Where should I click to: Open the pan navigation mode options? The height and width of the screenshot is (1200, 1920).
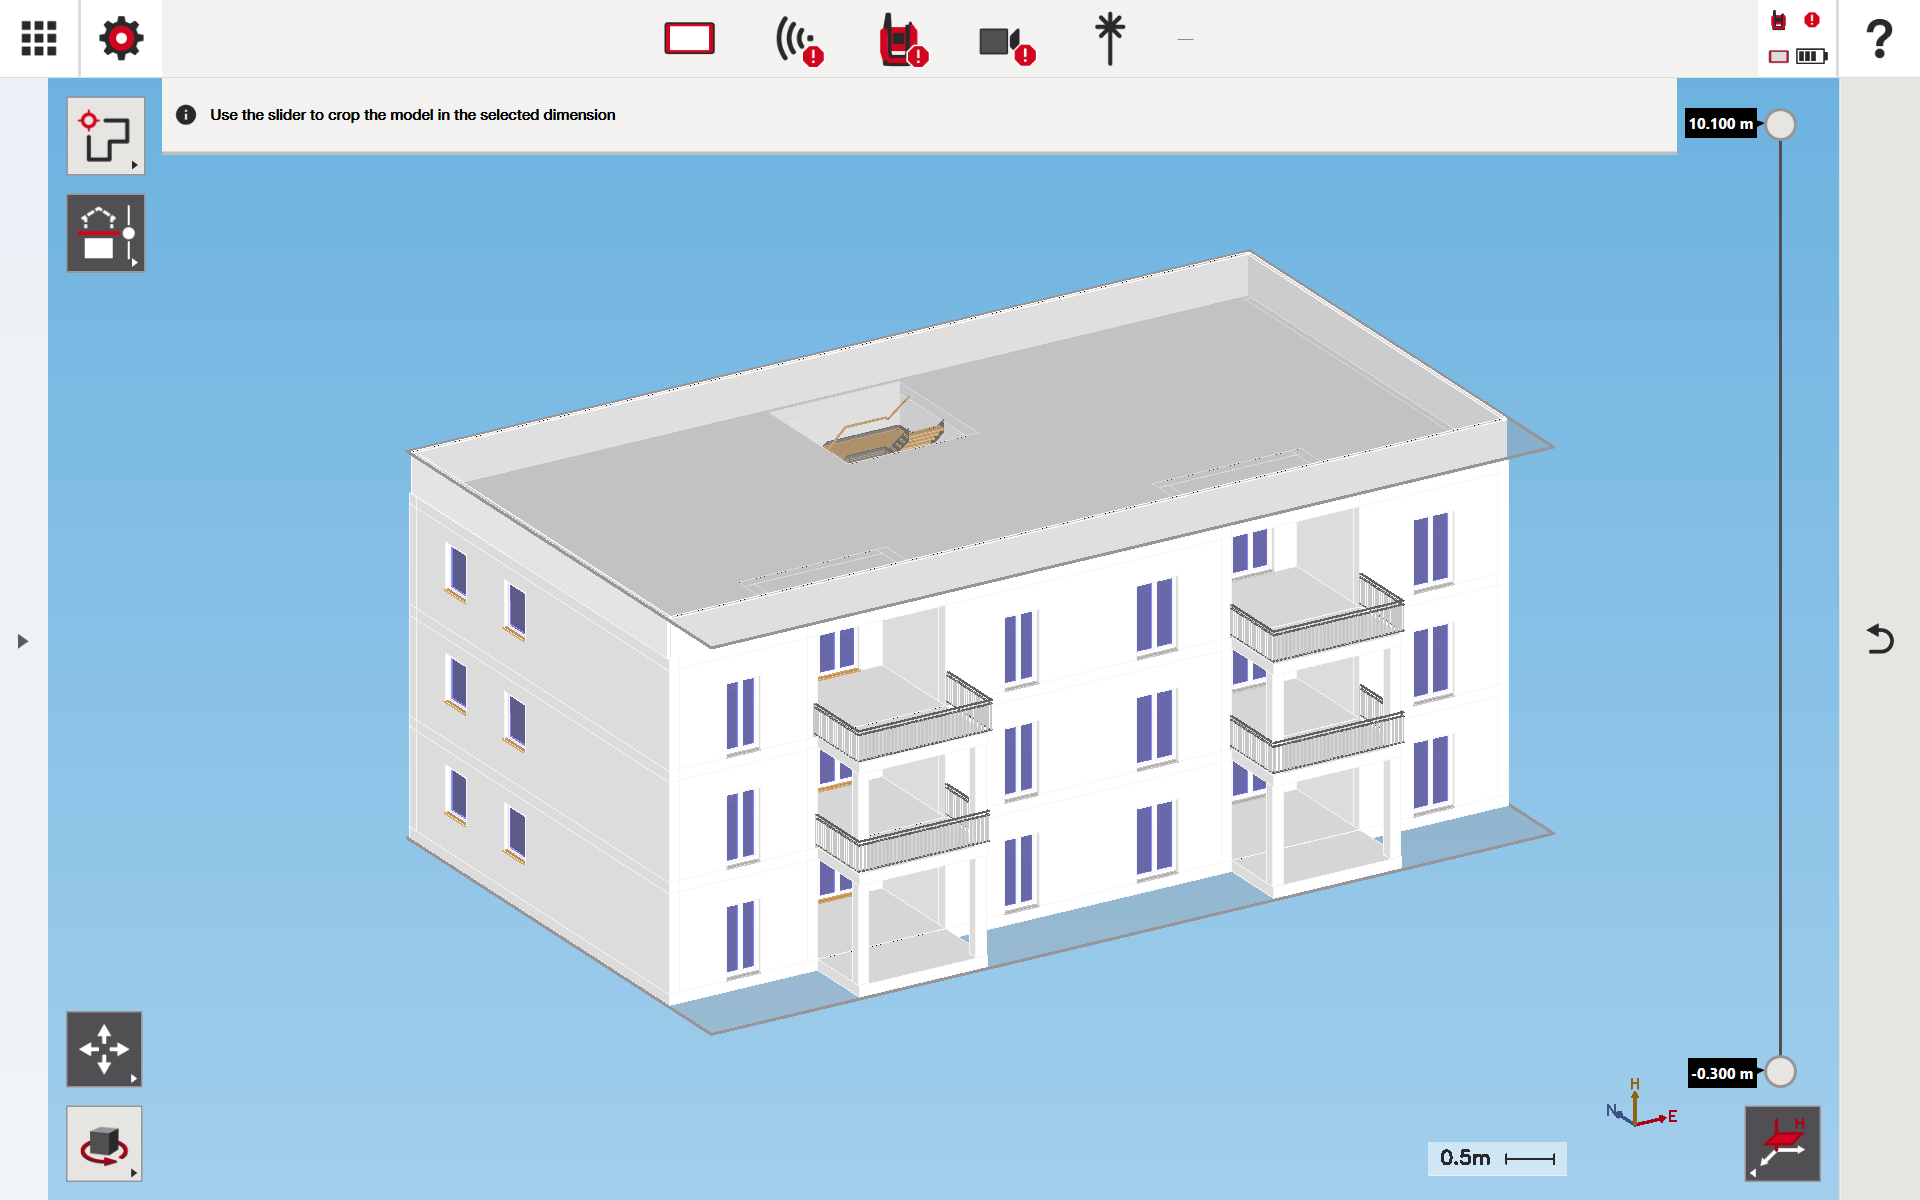click(x=104, y=1049)
